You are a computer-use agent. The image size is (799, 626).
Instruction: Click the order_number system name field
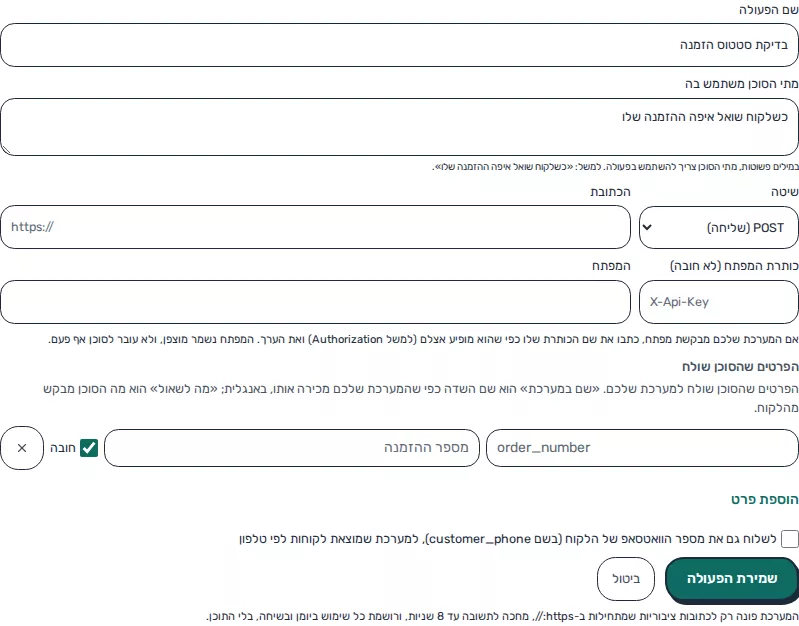[642, 448]
